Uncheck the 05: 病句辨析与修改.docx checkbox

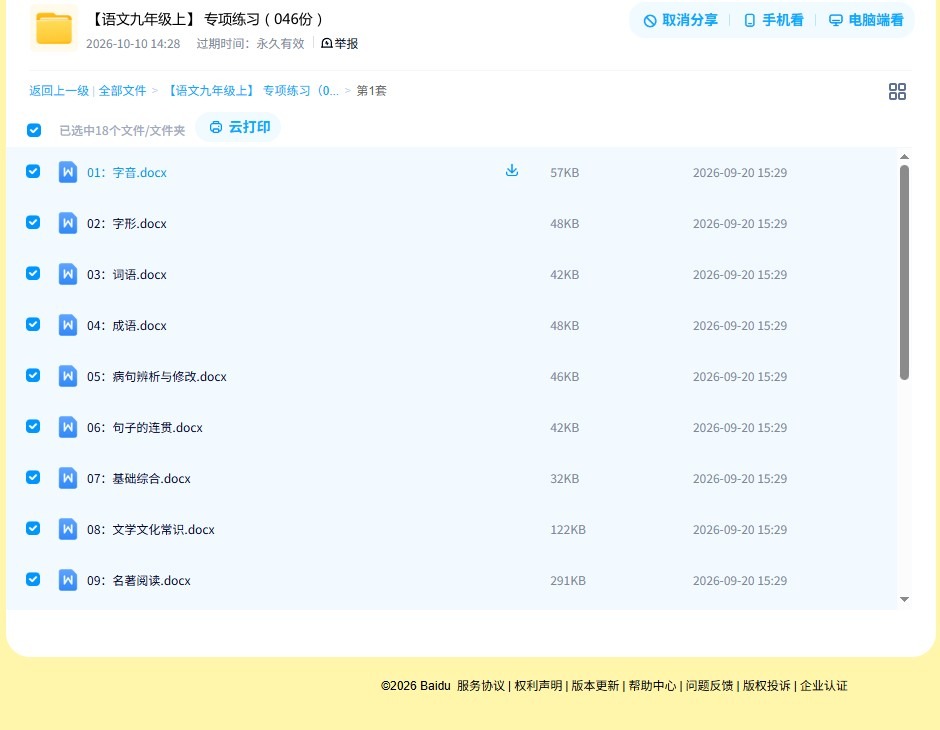click(x=33, y=375)
